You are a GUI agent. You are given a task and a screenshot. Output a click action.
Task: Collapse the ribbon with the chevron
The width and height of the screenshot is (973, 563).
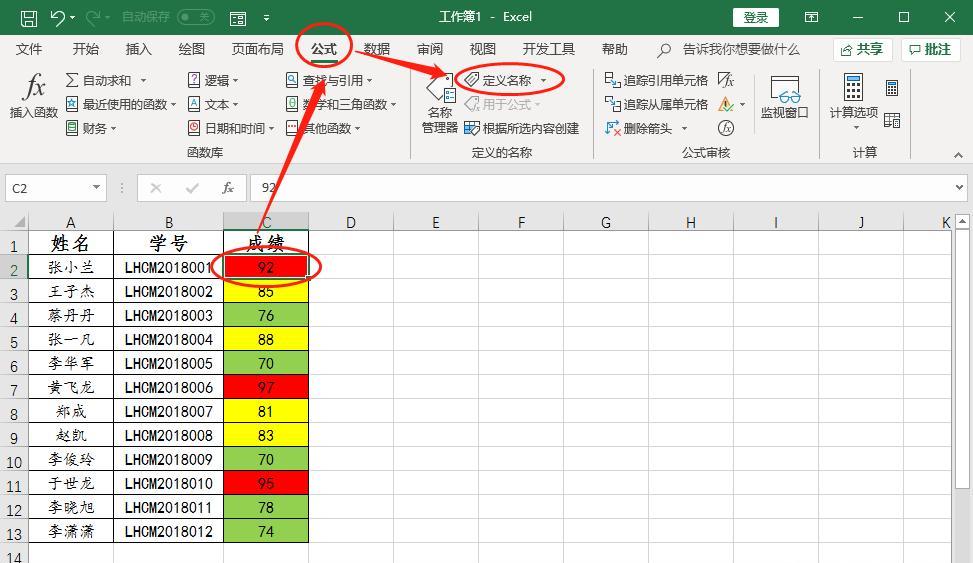(958, 155)
